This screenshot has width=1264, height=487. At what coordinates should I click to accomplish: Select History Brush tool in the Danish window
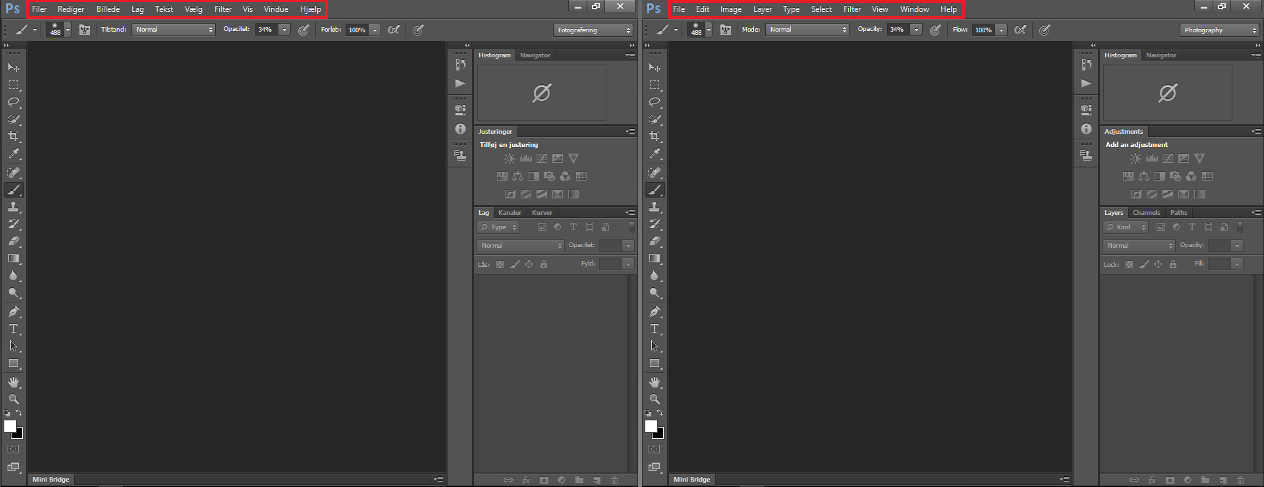point(14,224)
